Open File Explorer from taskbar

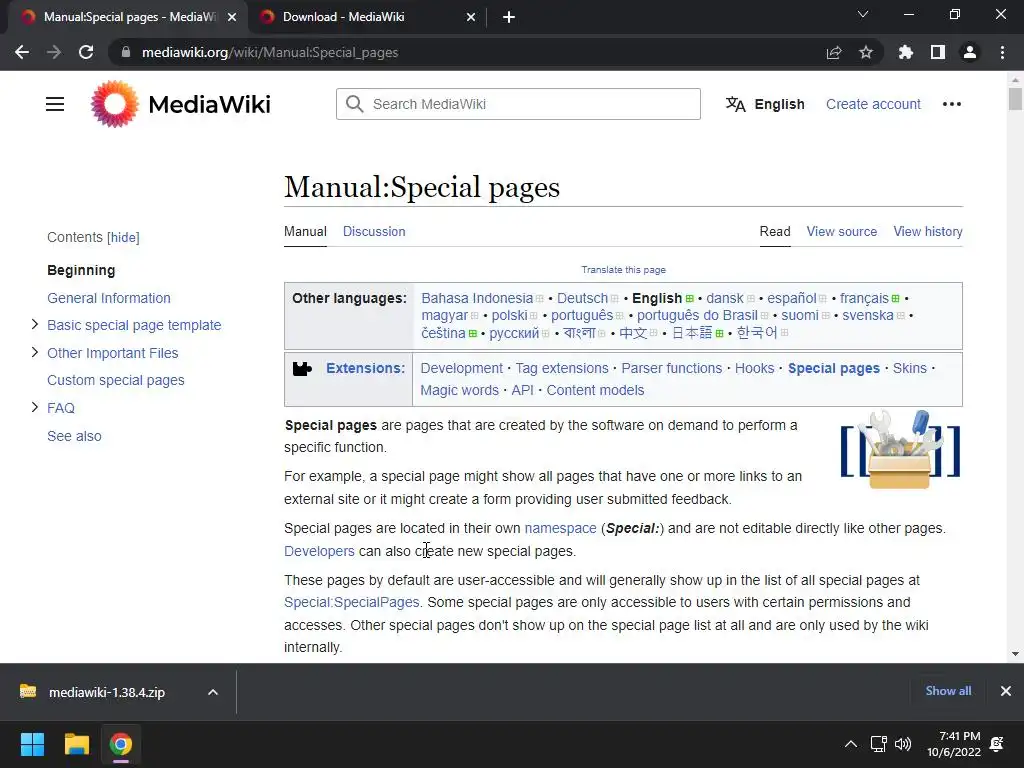(76, 744)
